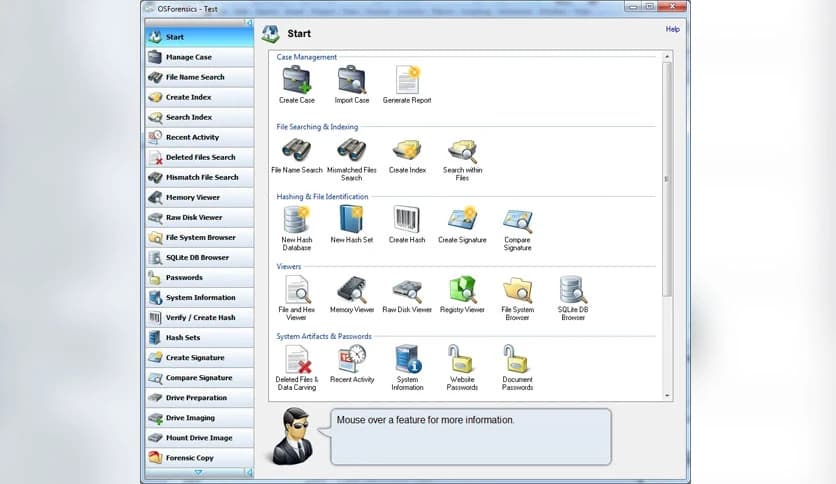Open Create Signature icon in main panel

[462, 220]
